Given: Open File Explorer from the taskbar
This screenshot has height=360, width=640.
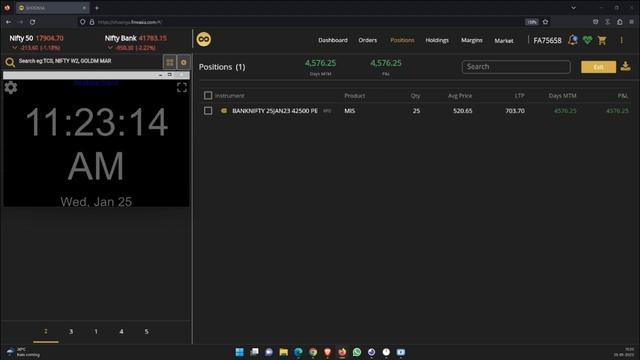Looking at the screenshot, I should click(284, 352).
